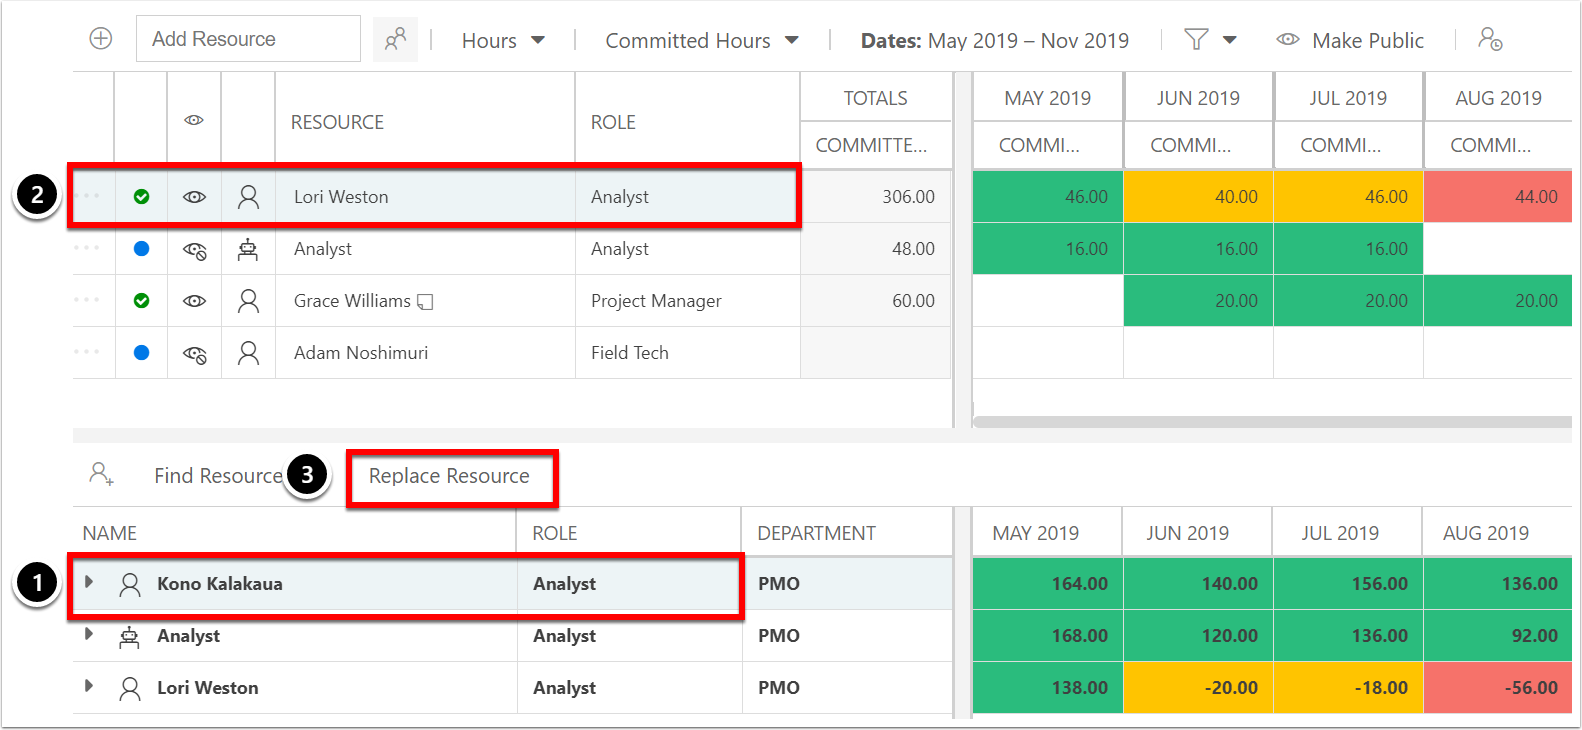Click the team resources icon button
The width and height of the screenshot is (1582, 730).
pos(396,40)
